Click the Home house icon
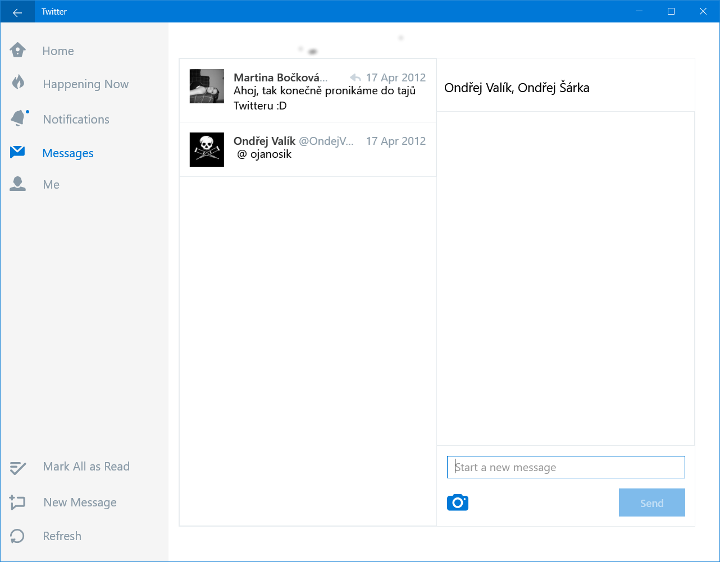The width and height of the screenshot is (720, 562). coord(17,51)
